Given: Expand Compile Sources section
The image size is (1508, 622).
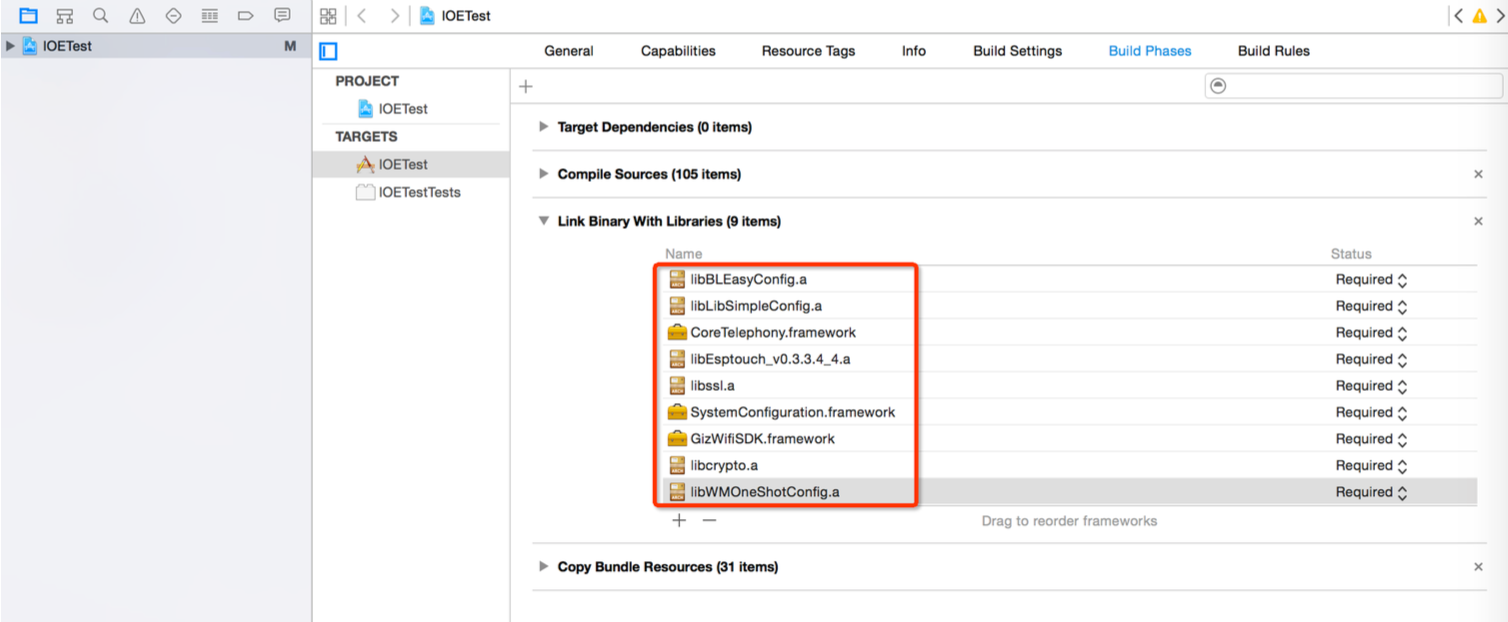Looking at the screenshot, I should click(544, 174).
